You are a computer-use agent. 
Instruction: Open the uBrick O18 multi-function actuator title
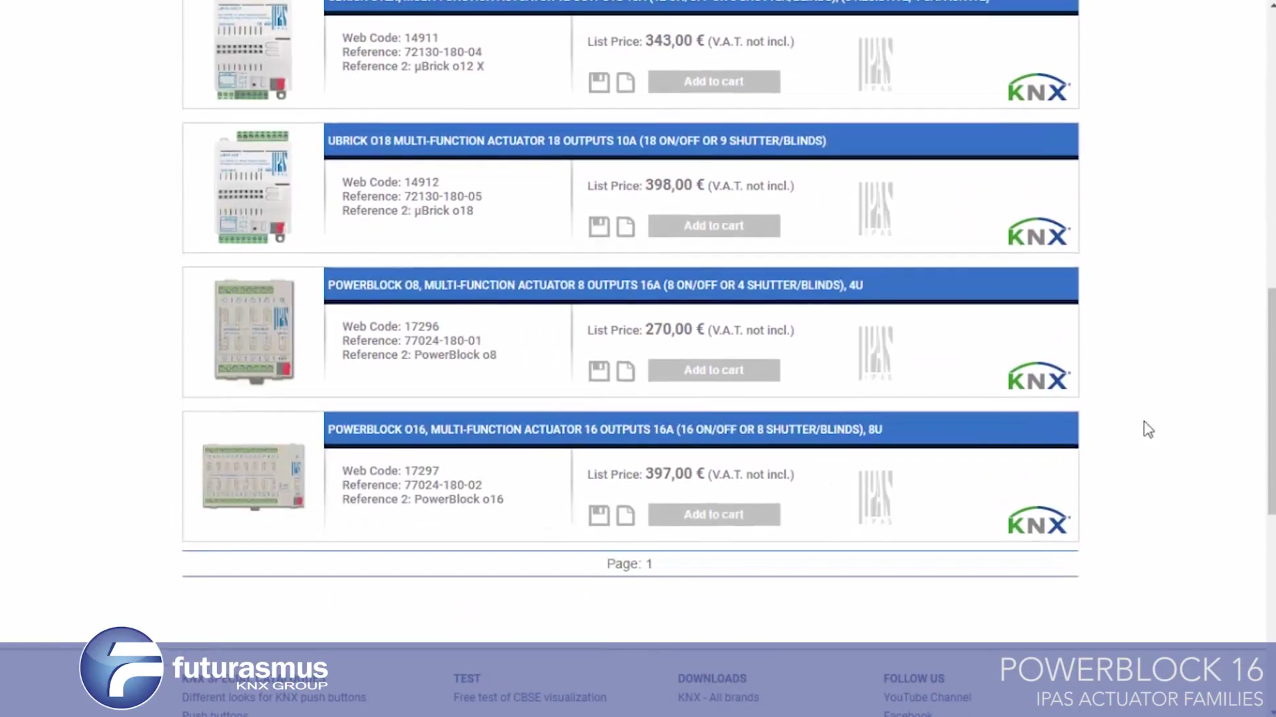pyautogui.click(x=576, y=141)
